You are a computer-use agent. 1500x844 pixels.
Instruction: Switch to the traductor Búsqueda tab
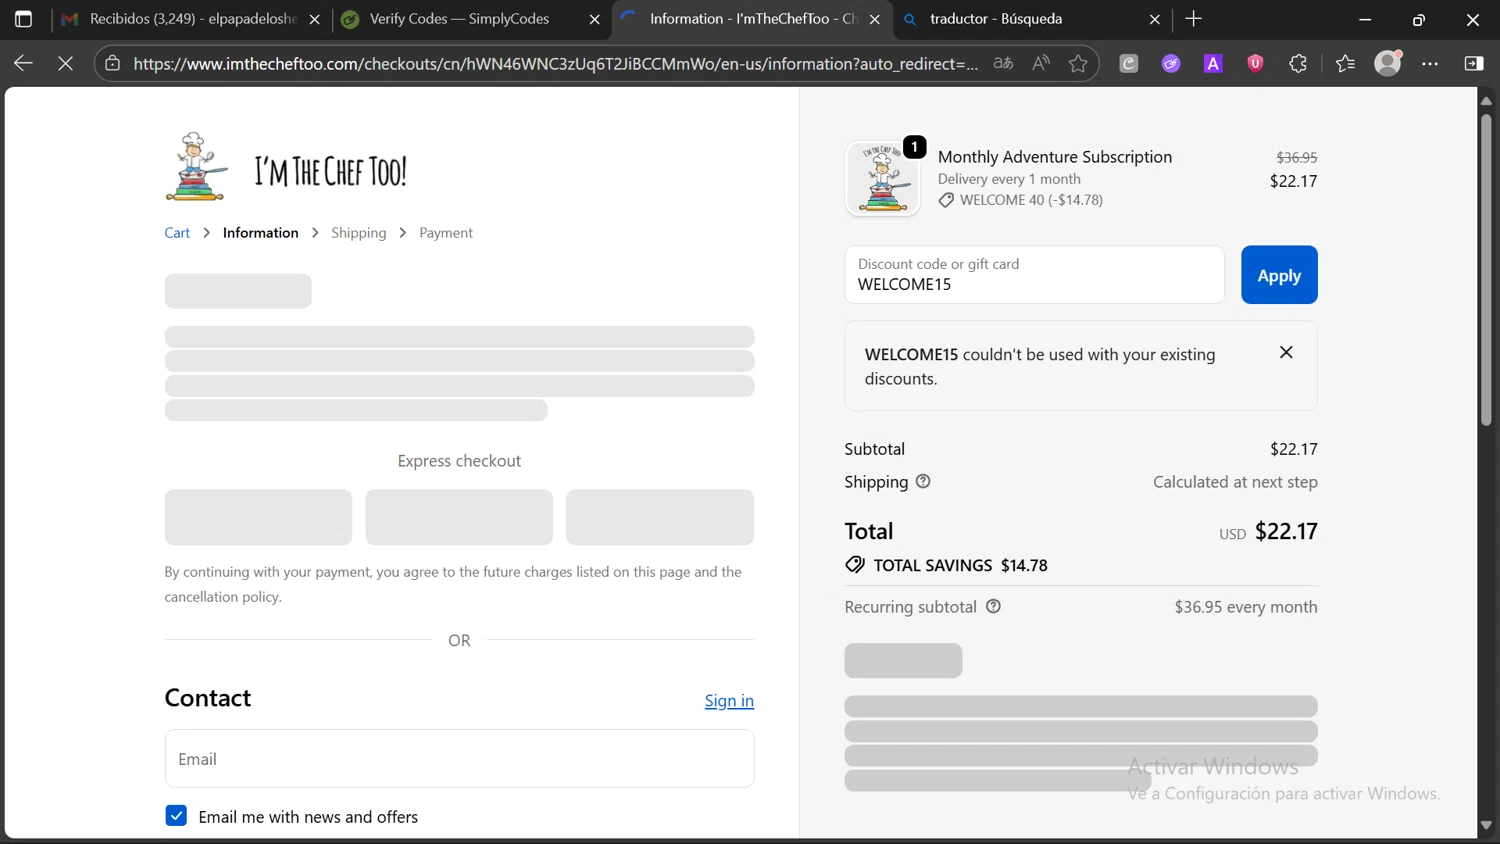click(x=1030, y=19)
